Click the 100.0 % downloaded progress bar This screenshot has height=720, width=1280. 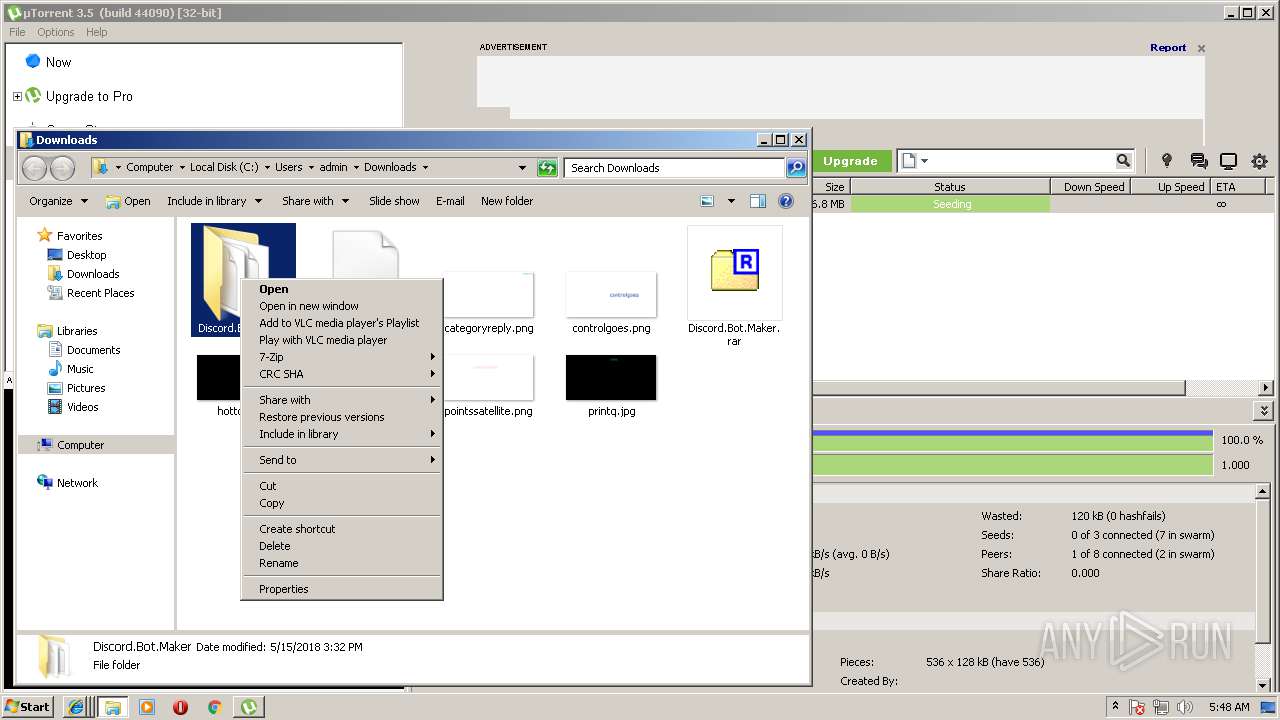1012,439
